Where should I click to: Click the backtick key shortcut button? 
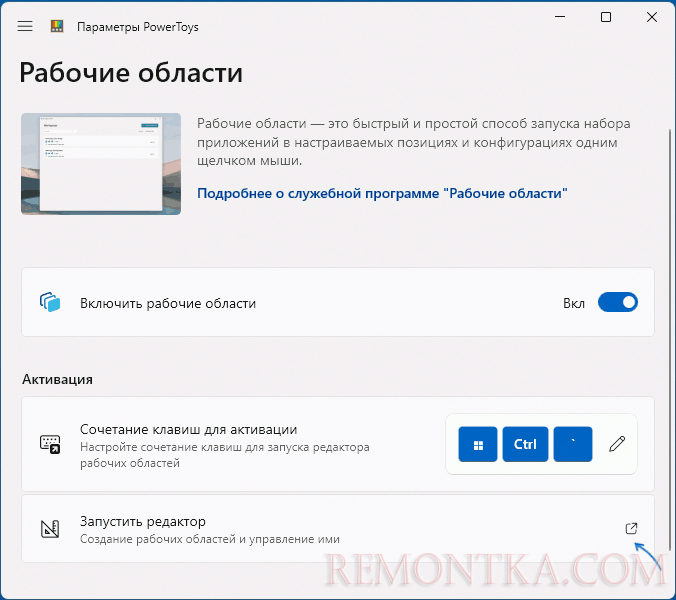[573, 444]
